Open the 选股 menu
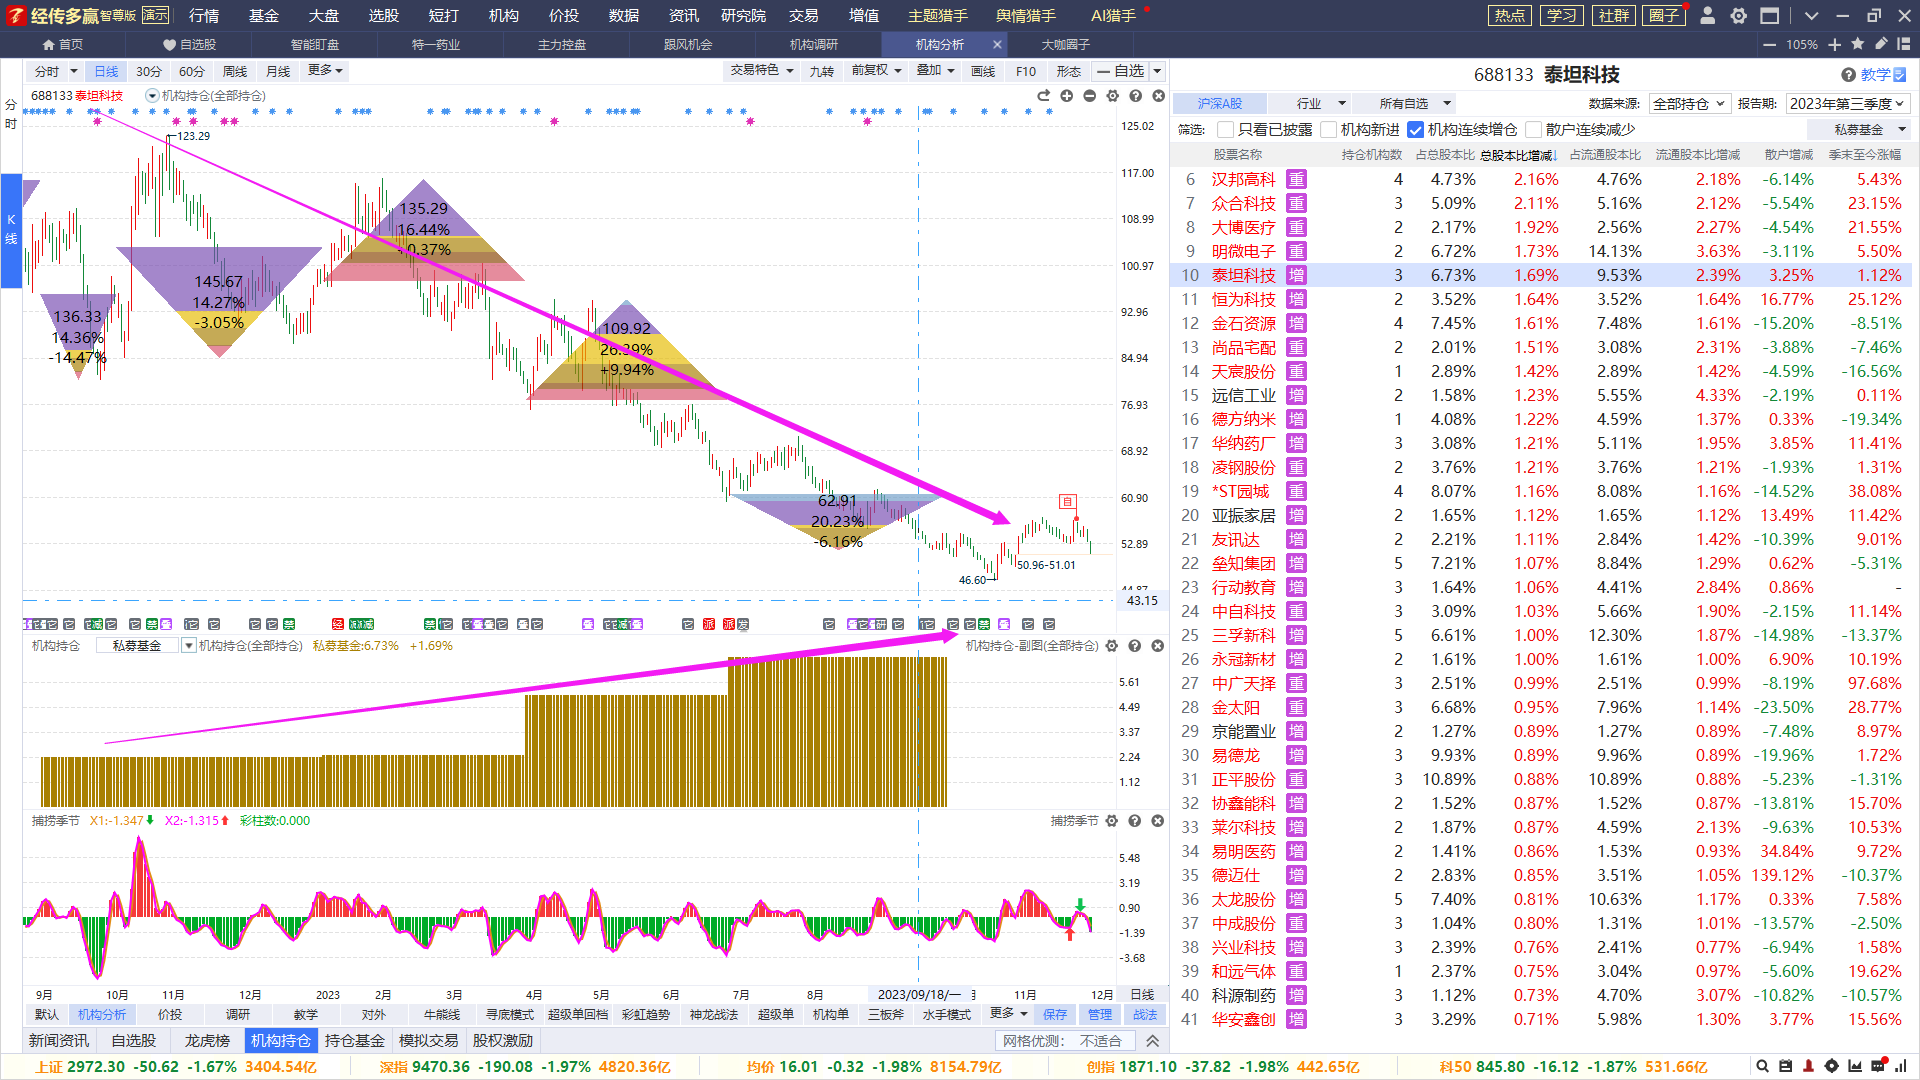This screenshot has width=1920, height=1080. coord(383,16)
